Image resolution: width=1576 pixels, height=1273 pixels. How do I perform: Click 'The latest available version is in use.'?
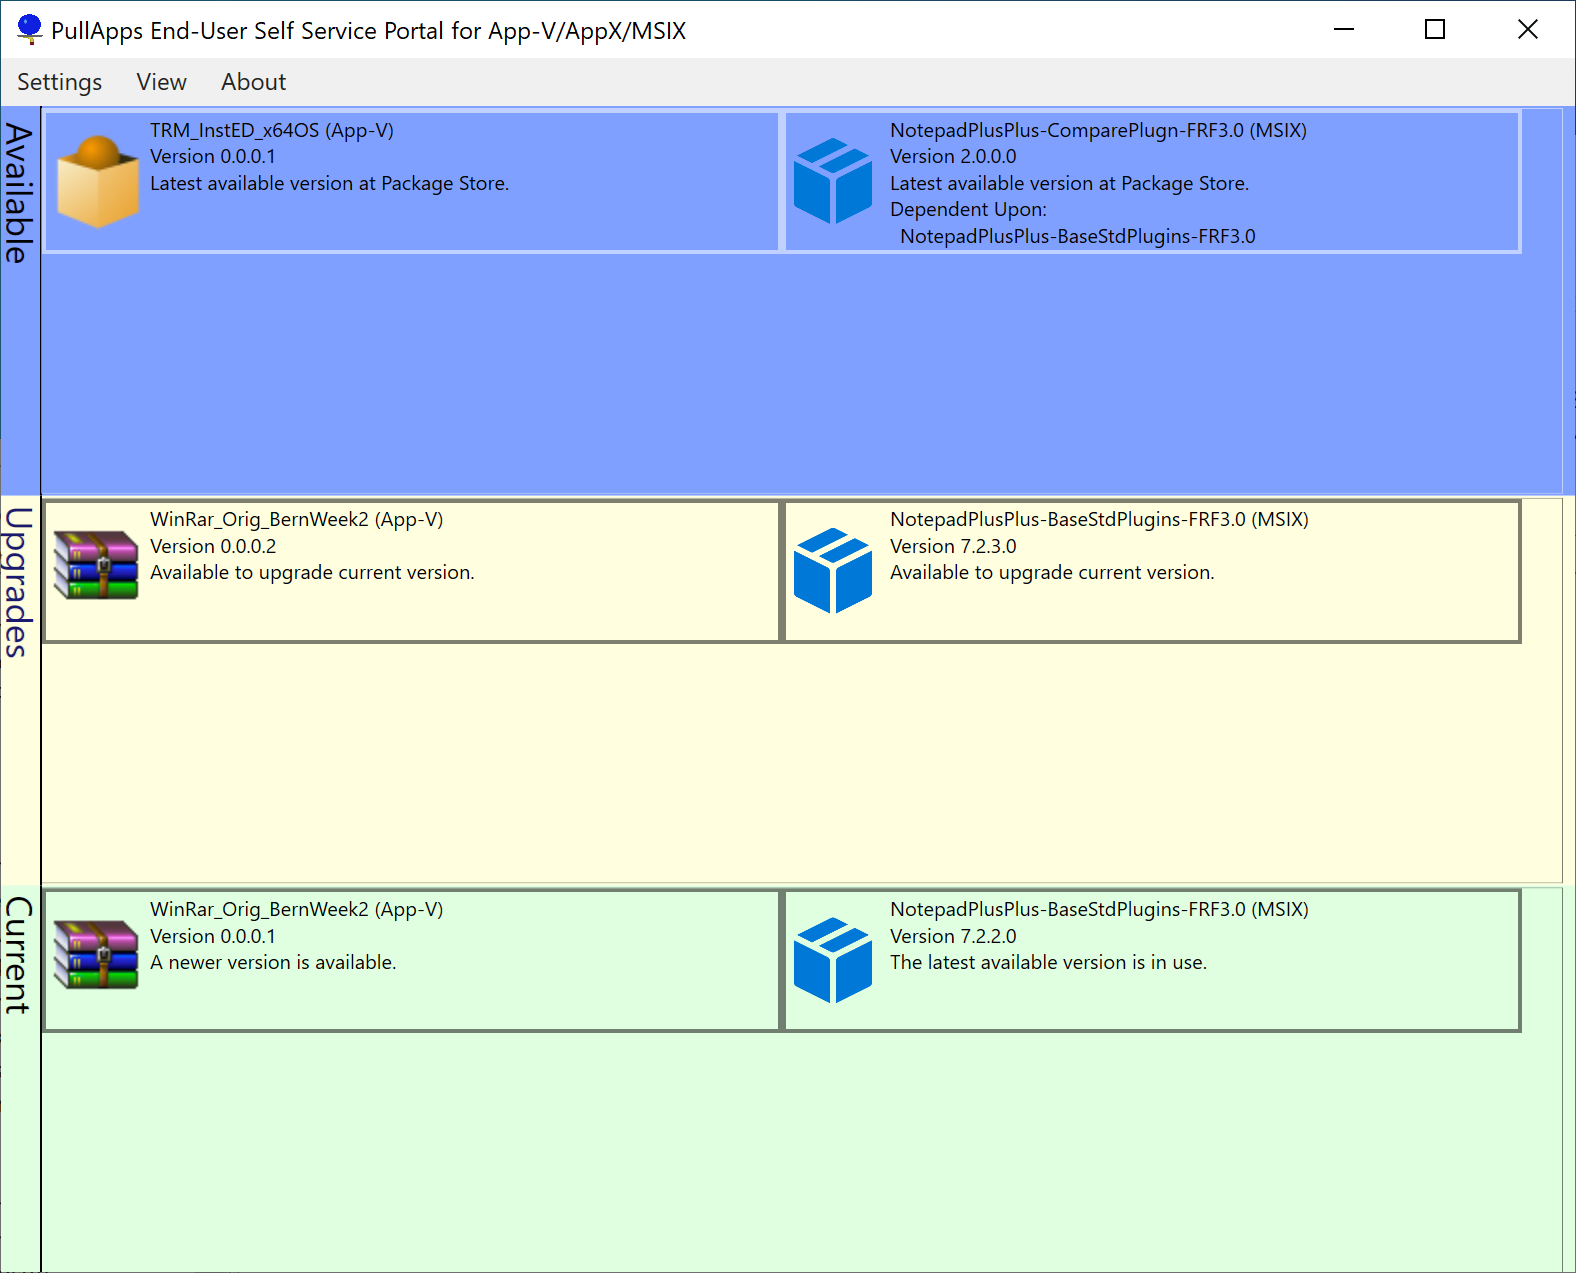(1048, 962)
